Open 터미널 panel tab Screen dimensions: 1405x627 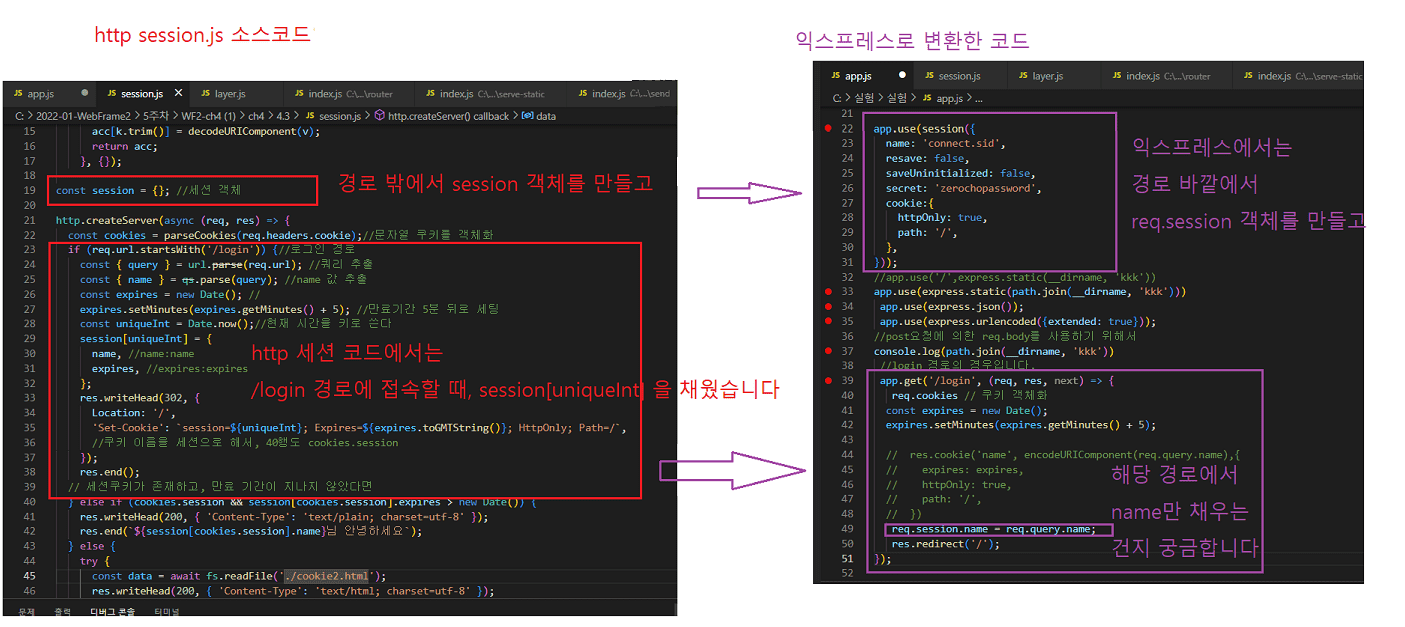pyautogui.click(x=166, y=611)
